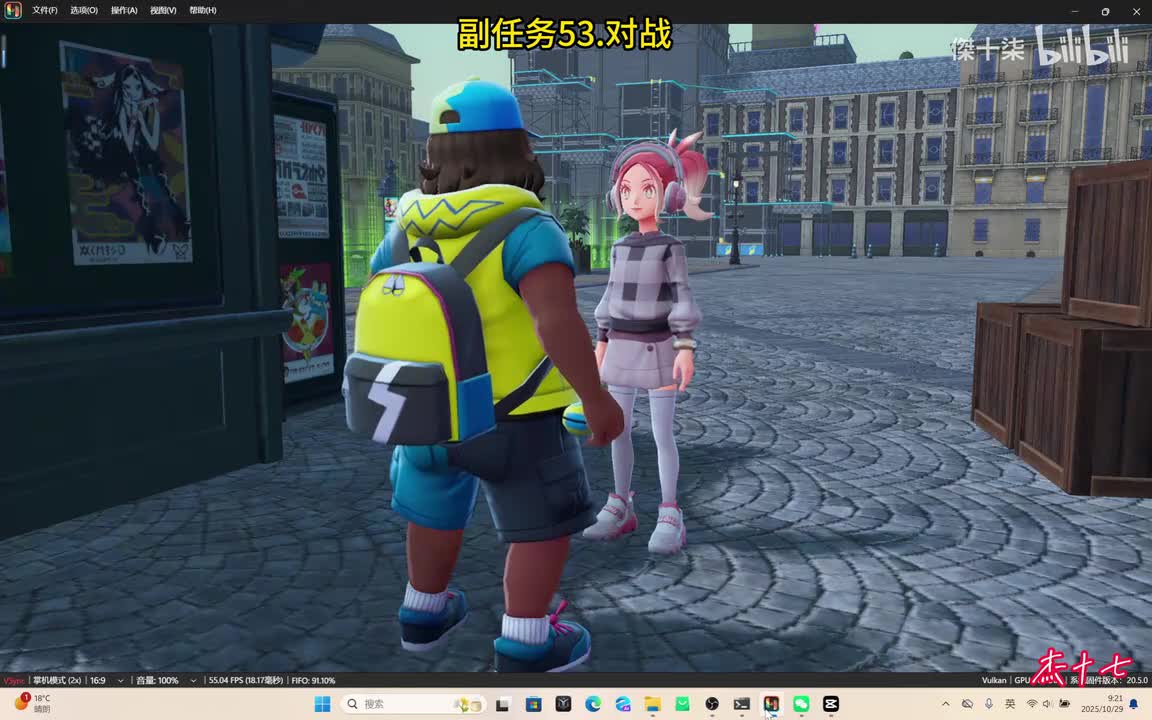Open Microsoft Store from taskbar
Viewport: 1152px width, 720px height.
pyautogui.click(x=533, y=704)
